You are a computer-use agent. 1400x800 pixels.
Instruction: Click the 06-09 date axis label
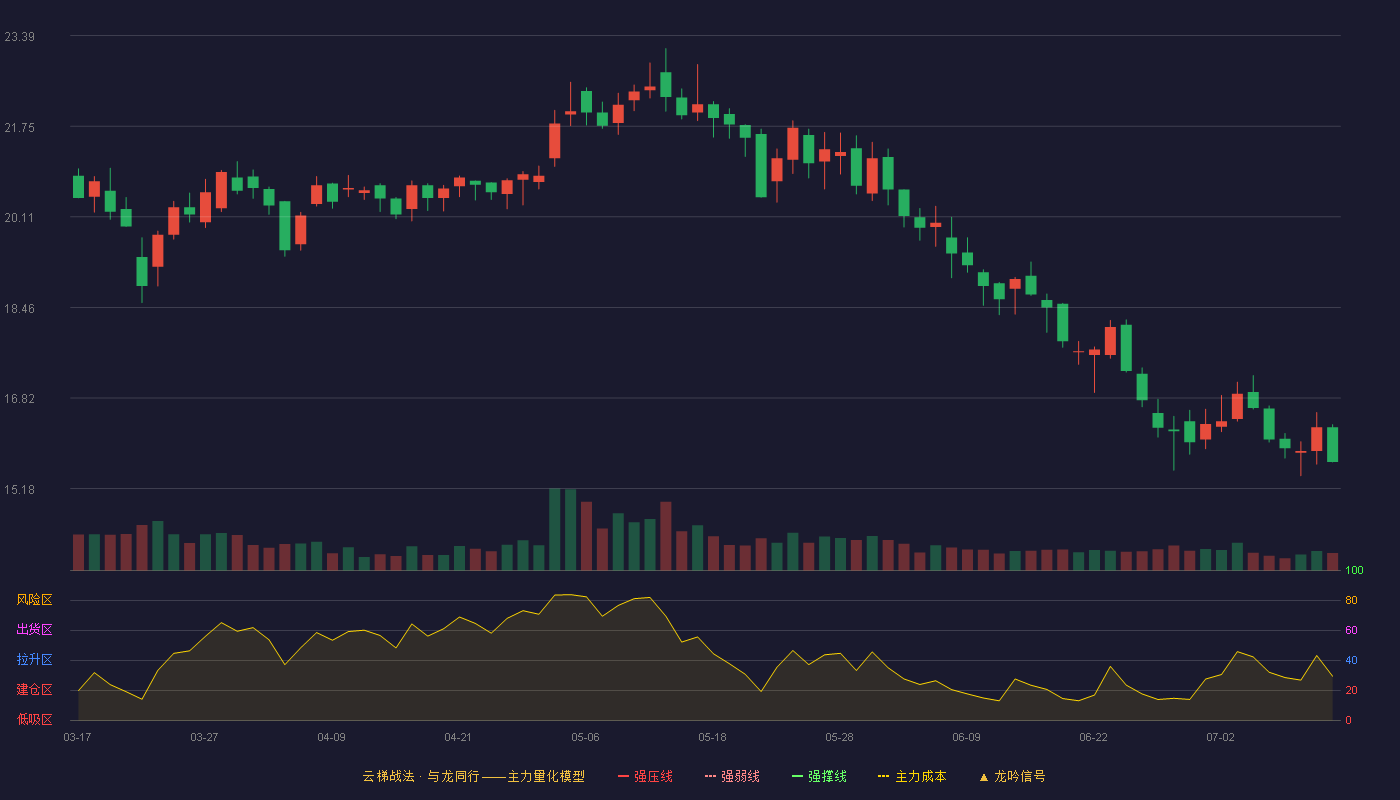[x=966, y=737]
